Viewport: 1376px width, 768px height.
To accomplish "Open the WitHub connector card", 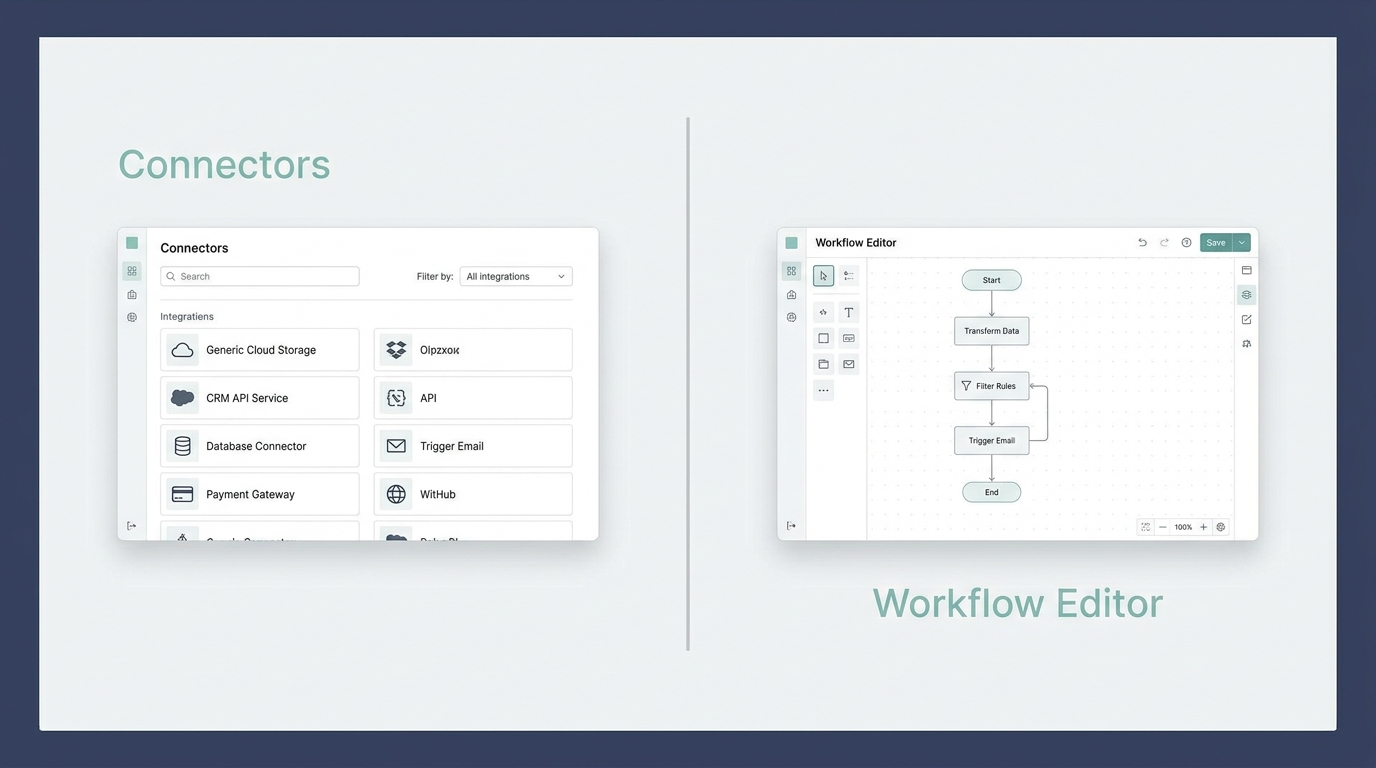I will click(473, 494).
